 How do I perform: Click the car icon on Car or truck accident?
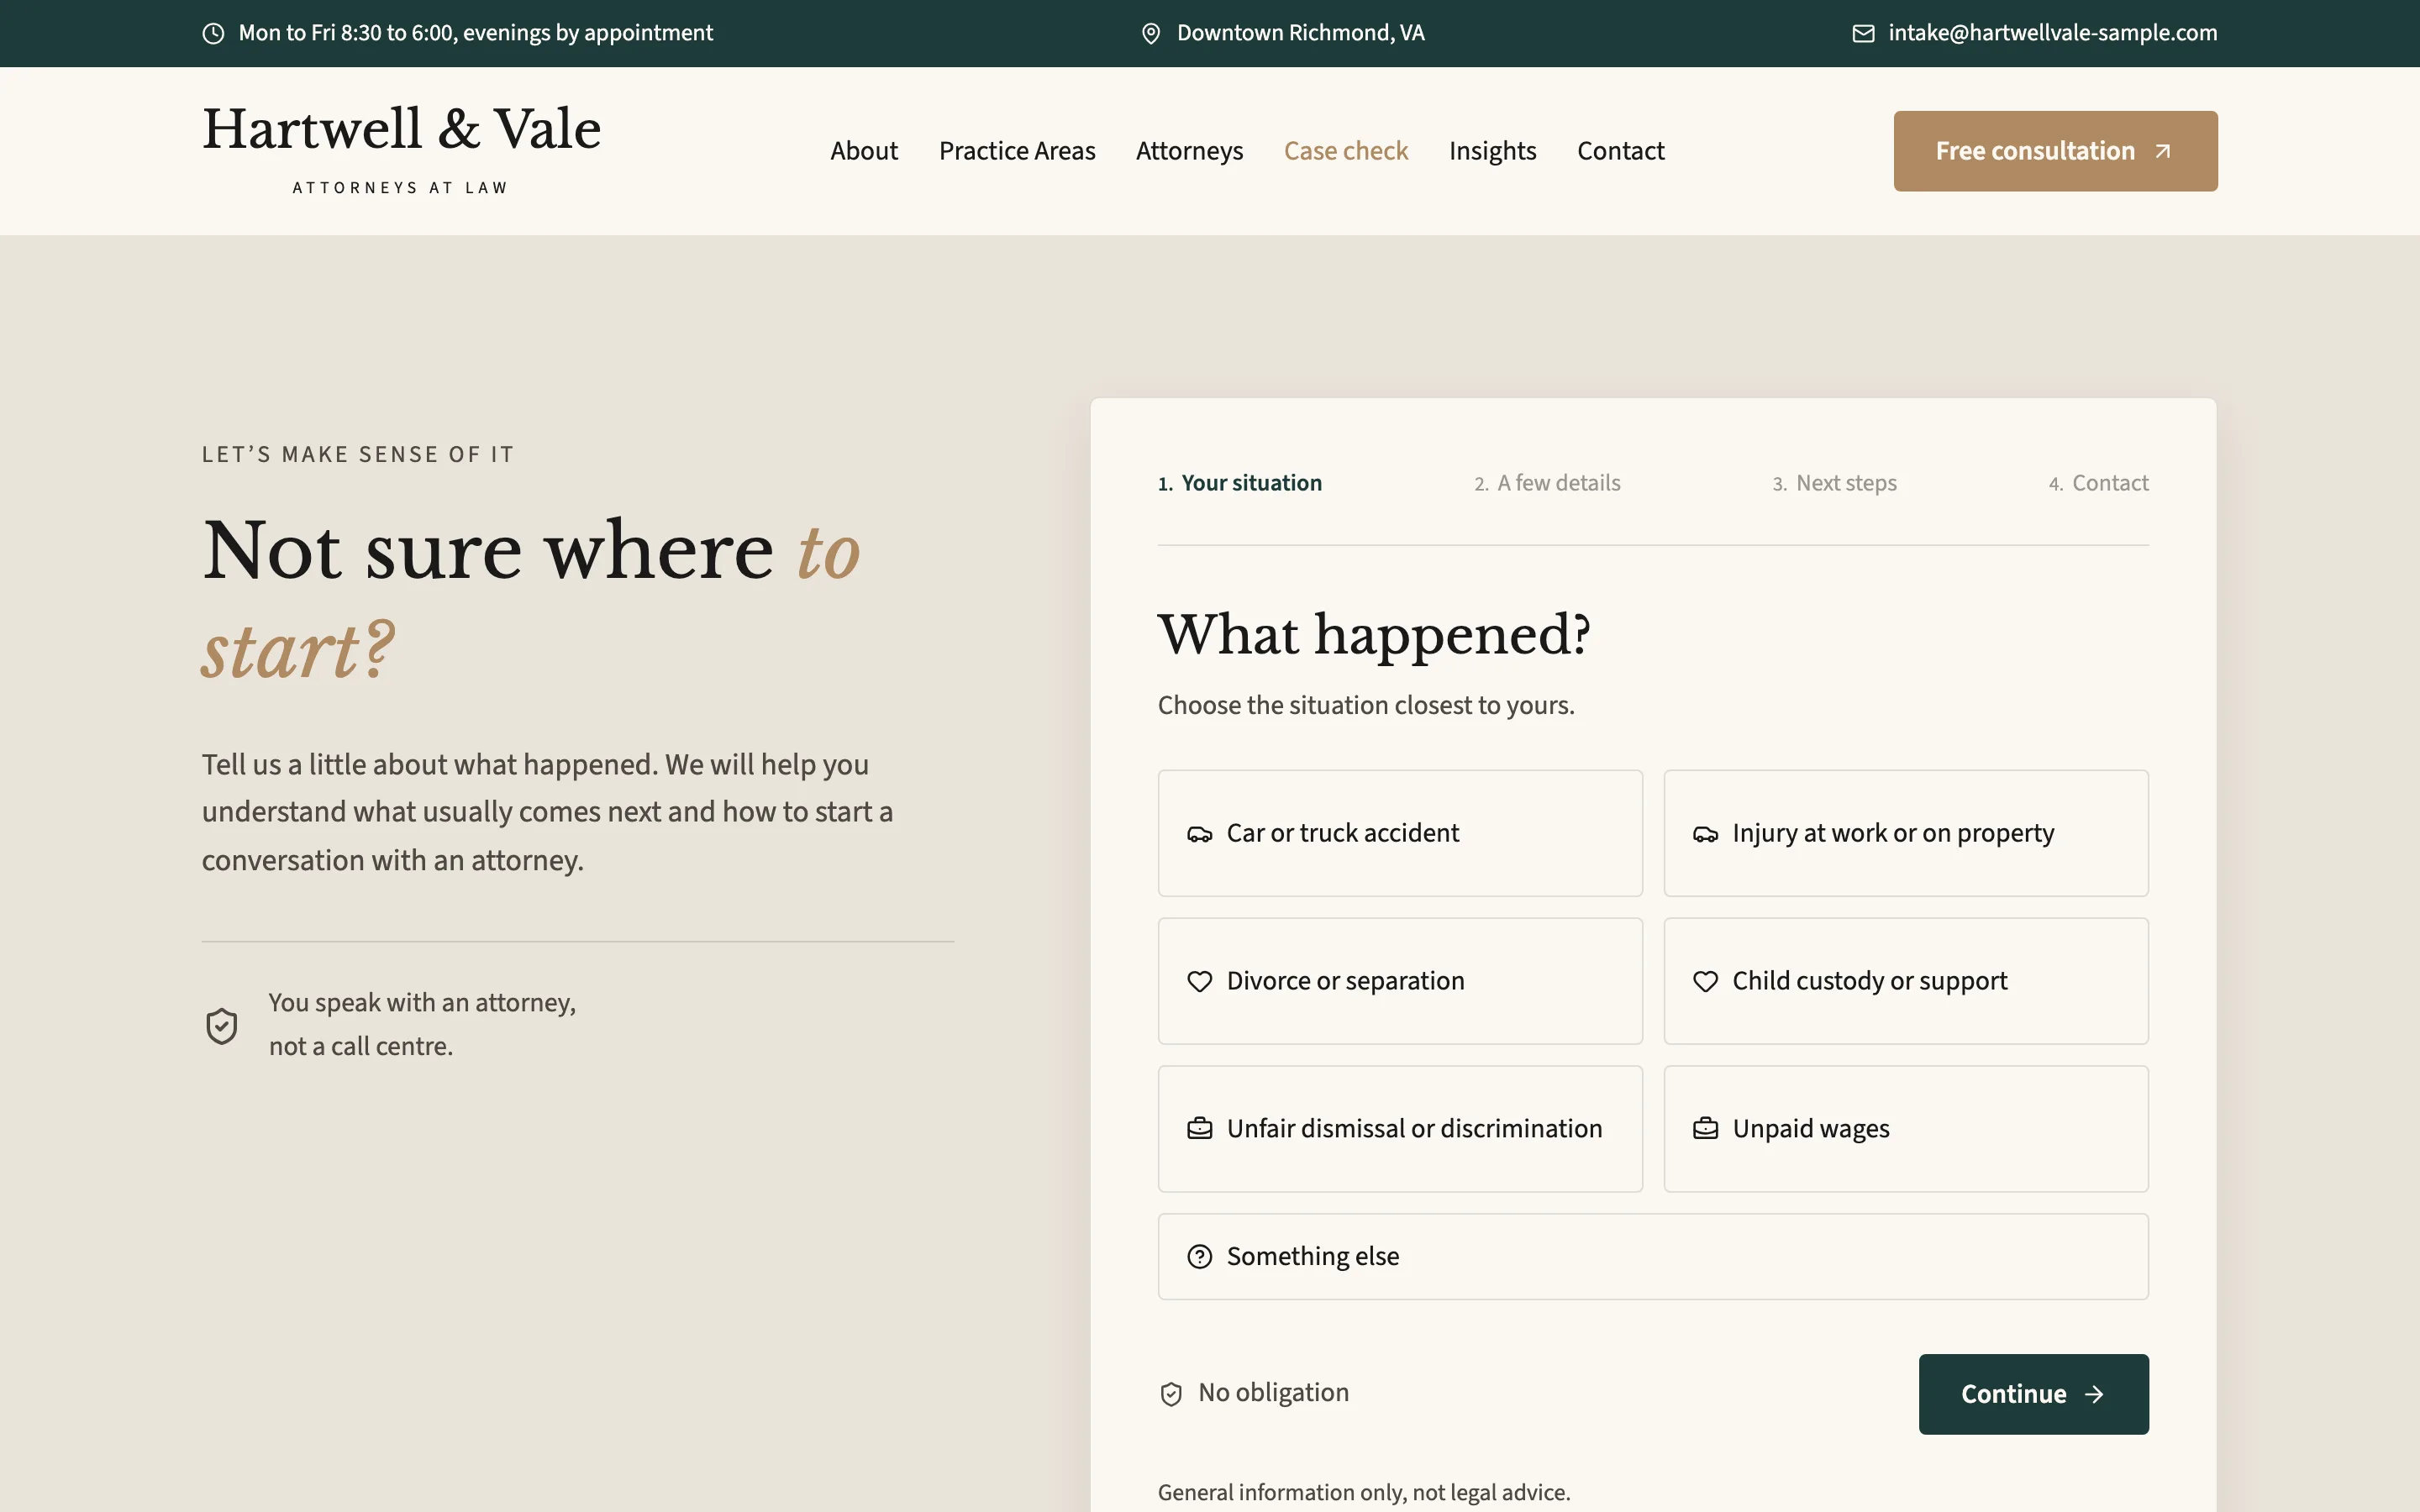tap(1199, 834)
